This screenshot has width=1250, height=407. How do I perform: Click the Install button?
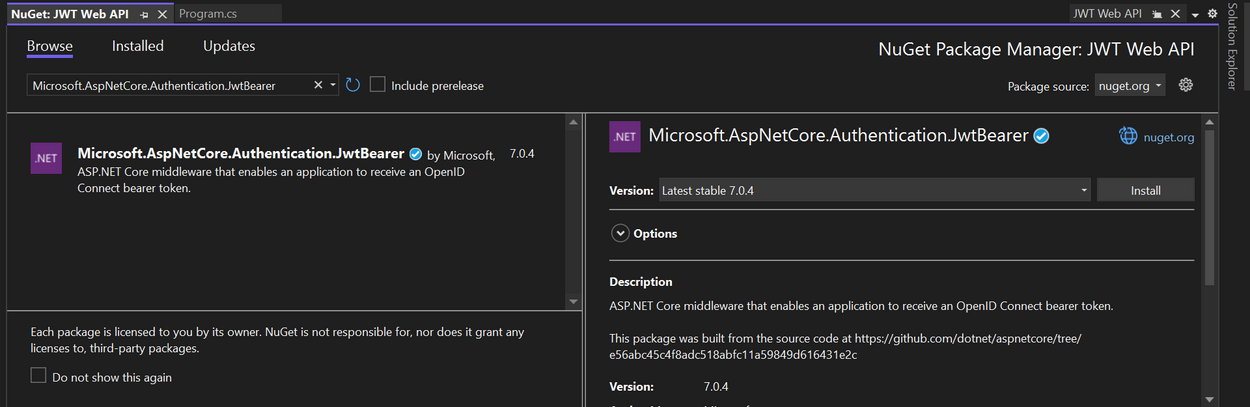(x=1145, y=190)
